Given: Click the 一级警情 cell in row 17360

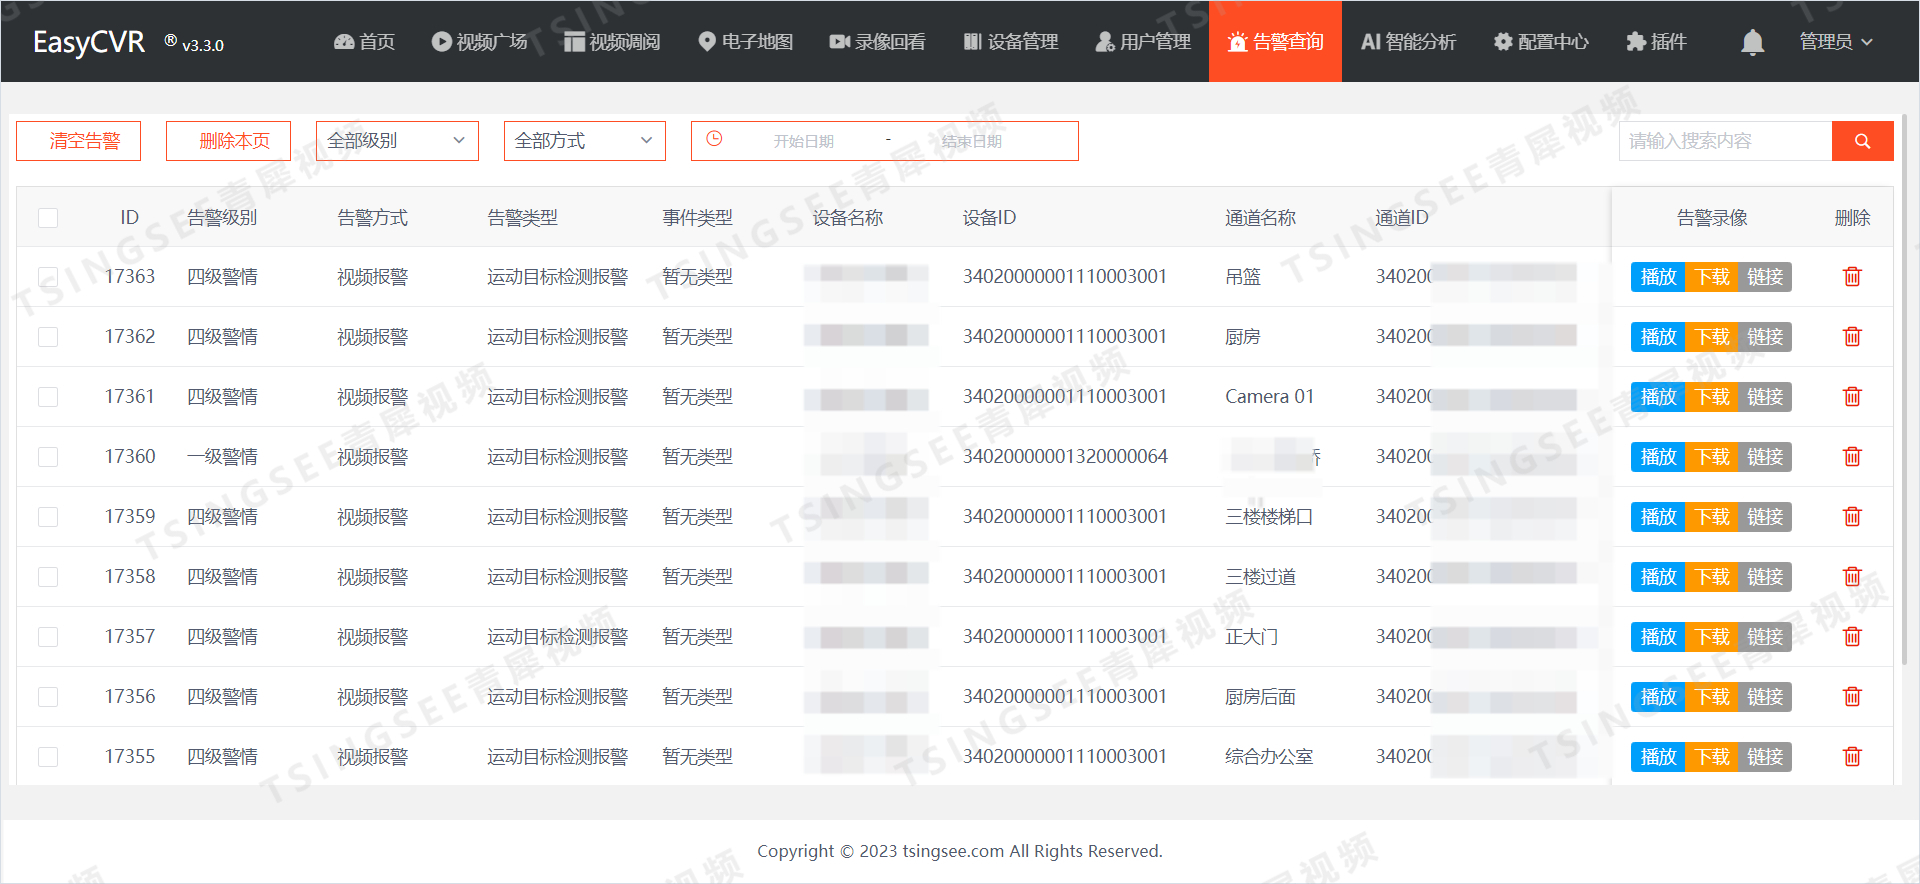Looking at the screenshot, I should click(x=222, y=457).
